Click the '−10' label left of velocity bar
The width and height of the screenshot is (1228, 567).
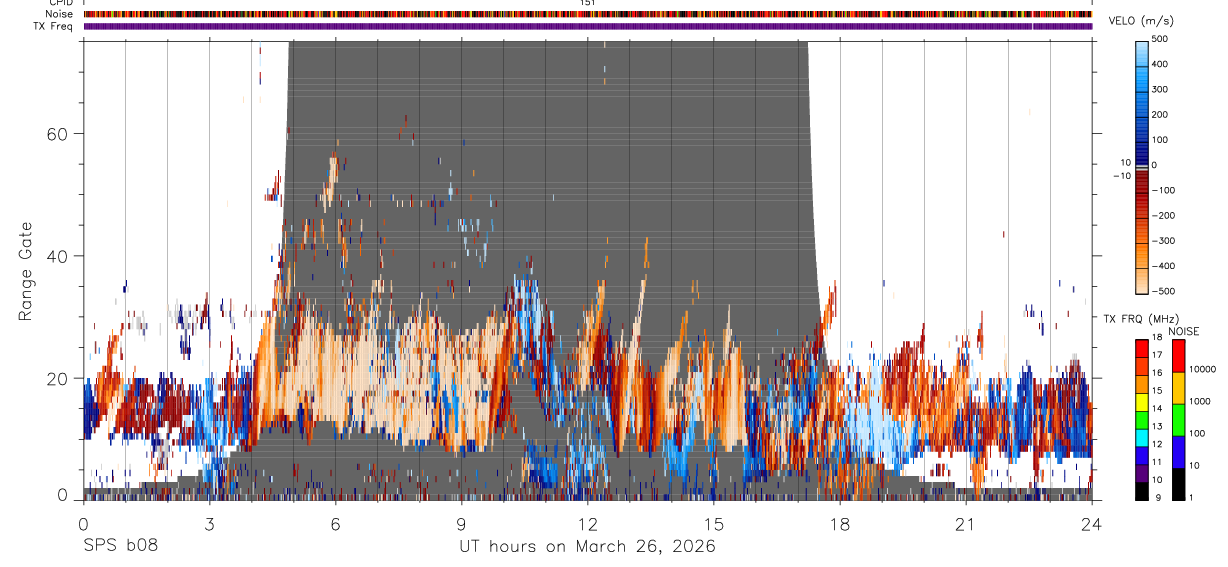pos(1122,176)
